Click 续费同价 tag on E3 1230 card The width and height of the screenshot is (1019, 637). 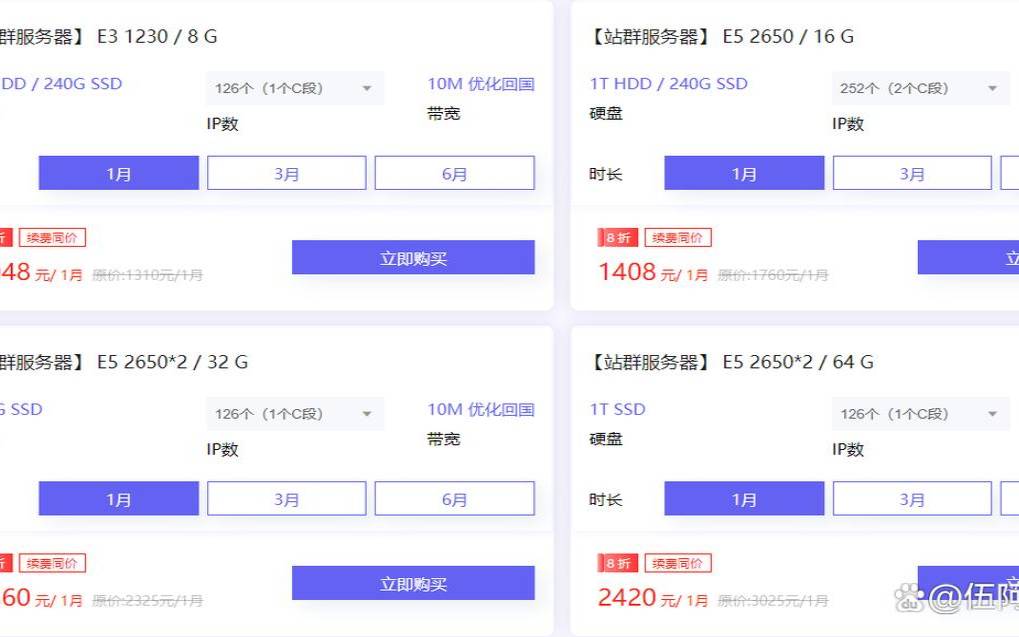pyautogui.click(x=52, y=238)
